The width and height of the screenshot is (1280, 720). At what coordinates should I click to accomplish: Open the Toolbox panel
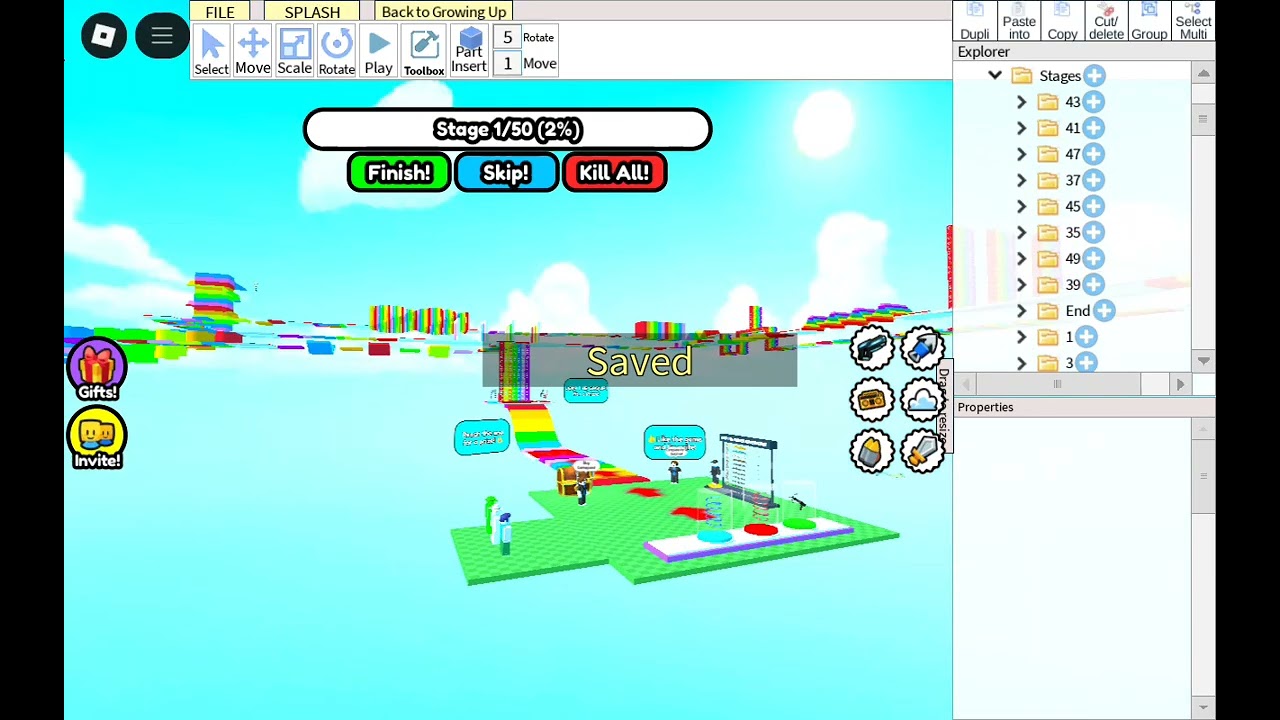tap(424, 52)
